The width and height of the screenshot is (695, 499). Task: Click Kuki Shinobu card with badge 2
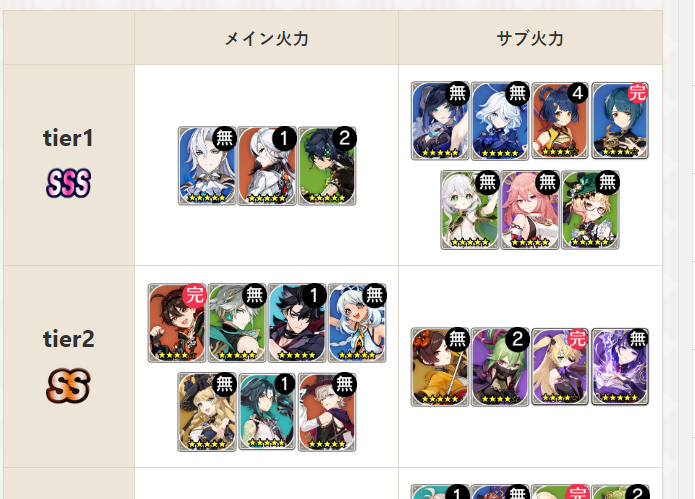[x=500, y=367]
